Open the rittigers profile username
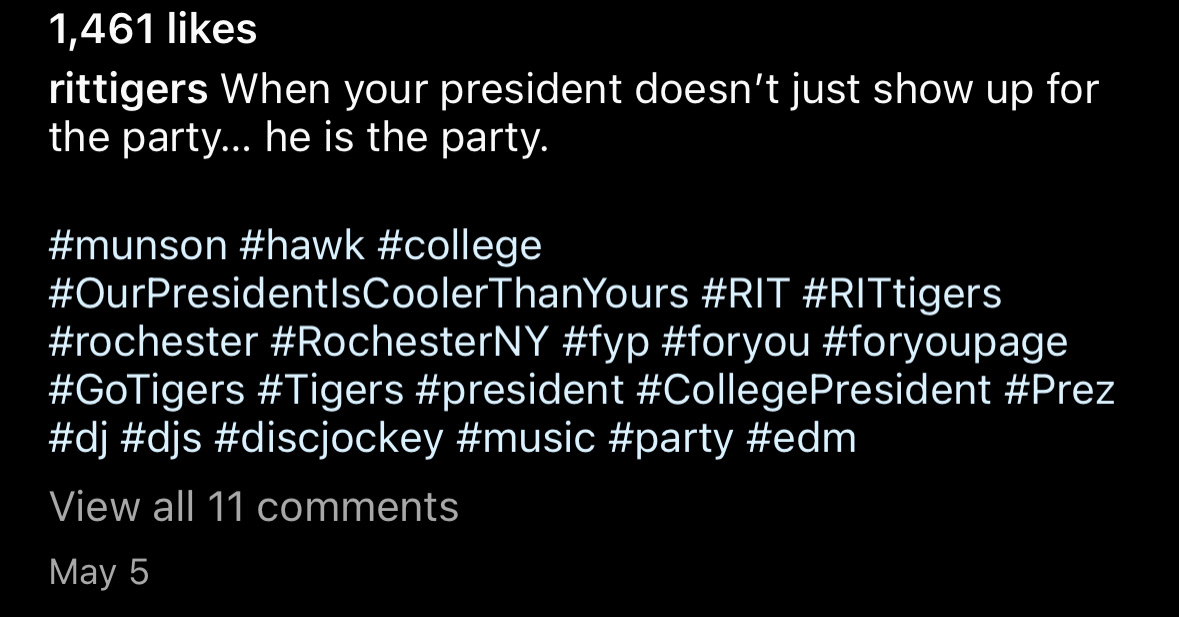Screen dimensions: 1179x617 tap(128, 90)
